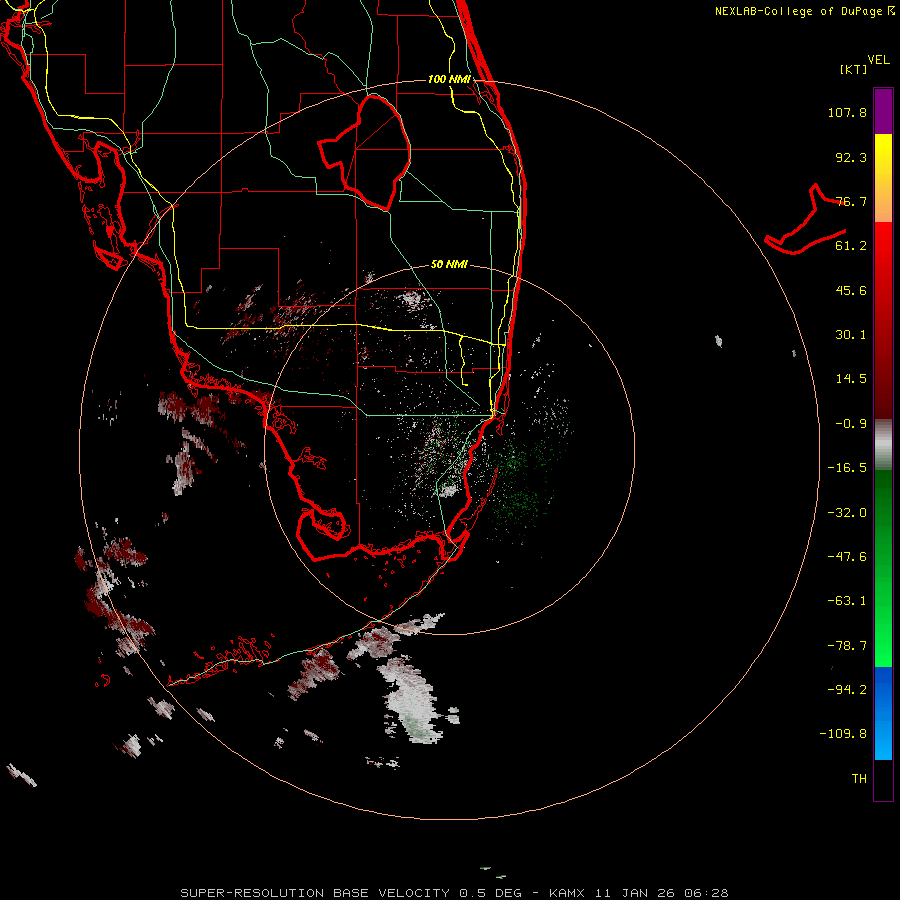Click the 100 NMI range ring label
This screenshot has height=900, width=900.
coord(449,79)
